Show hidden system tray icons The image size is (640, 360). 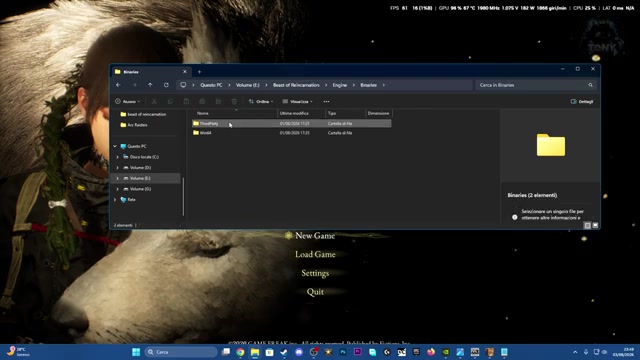[575, 352]
